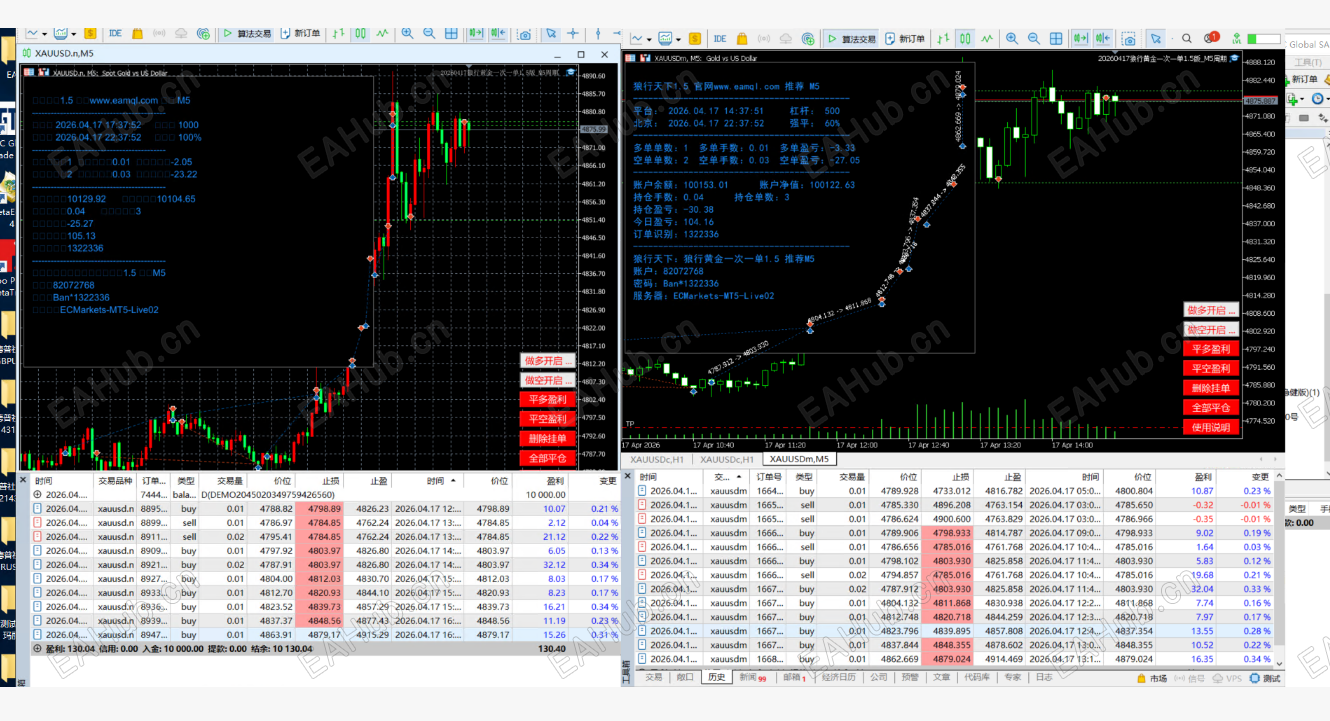
Task: Click the 4875.887 price label on right chart
Action: click(1260, 101)
